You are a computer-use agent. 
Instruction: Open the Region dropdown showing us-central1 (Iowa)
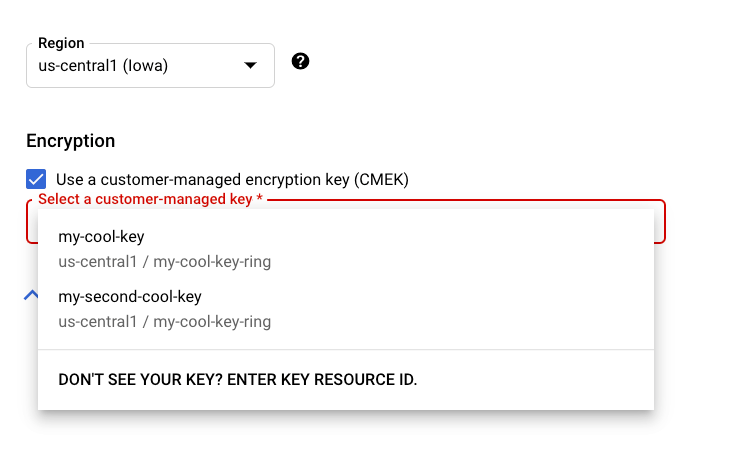(x=150, y=66)
